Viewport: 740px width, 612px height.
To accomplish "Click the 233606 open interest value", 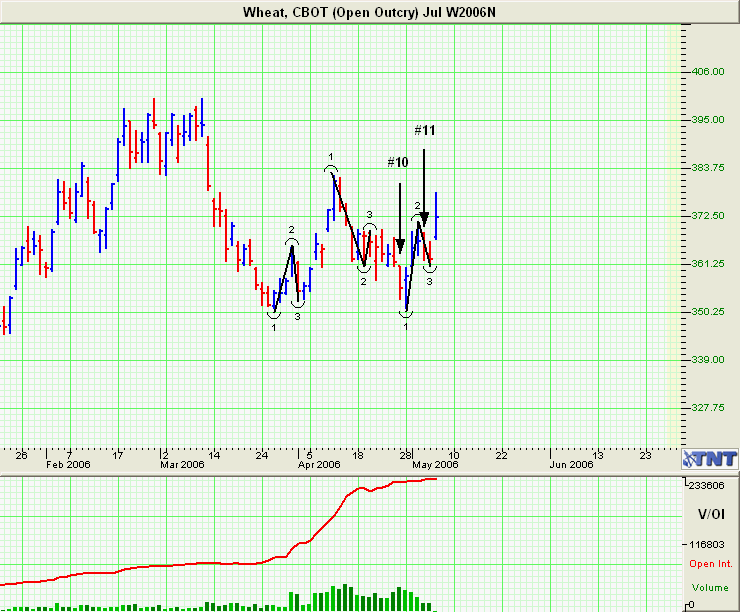I will pos(706,486).
